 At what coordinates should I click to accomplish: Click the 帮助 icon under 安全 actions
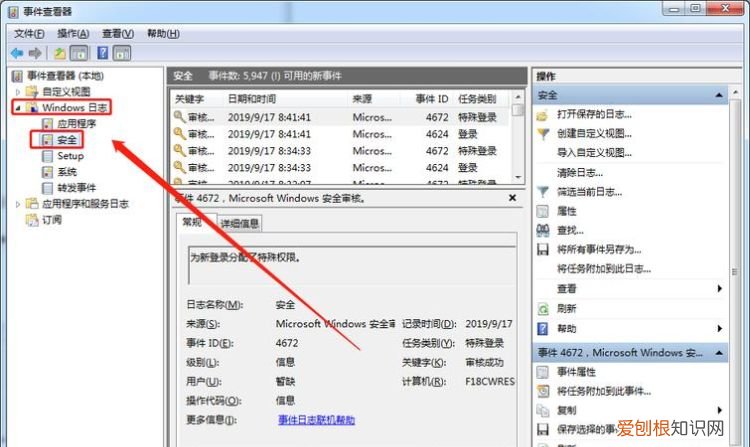543,328
